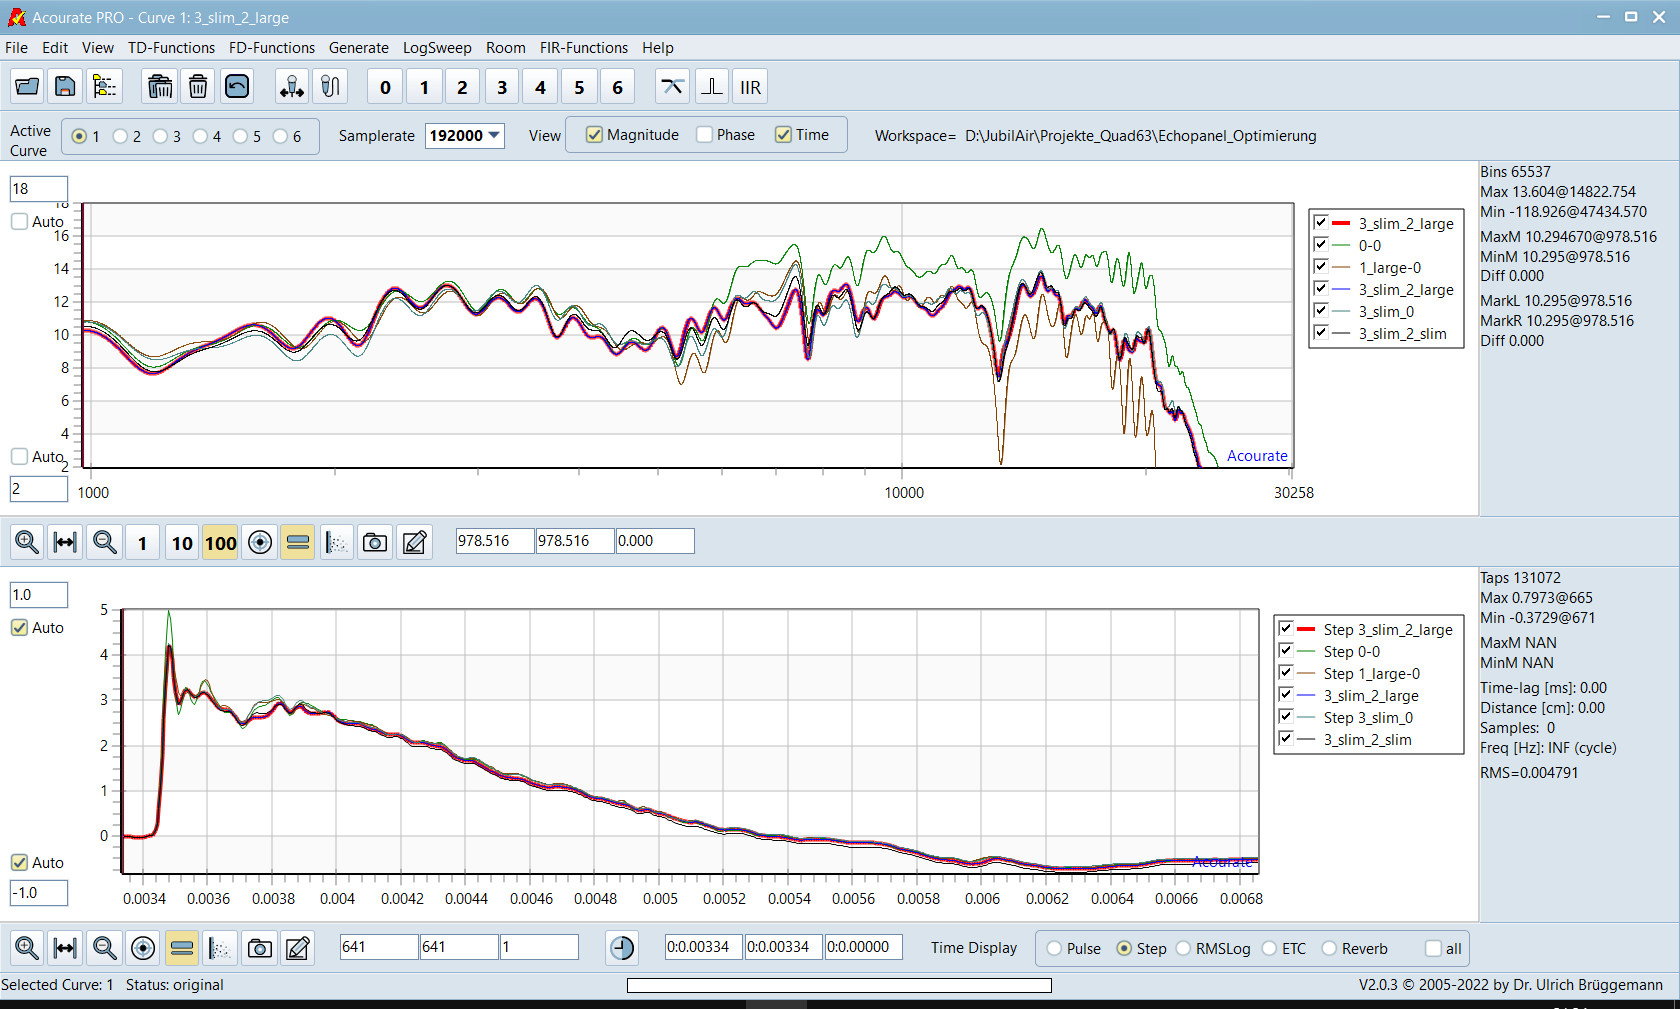Click the curve 0 toolbar button

tap(385, 87)
